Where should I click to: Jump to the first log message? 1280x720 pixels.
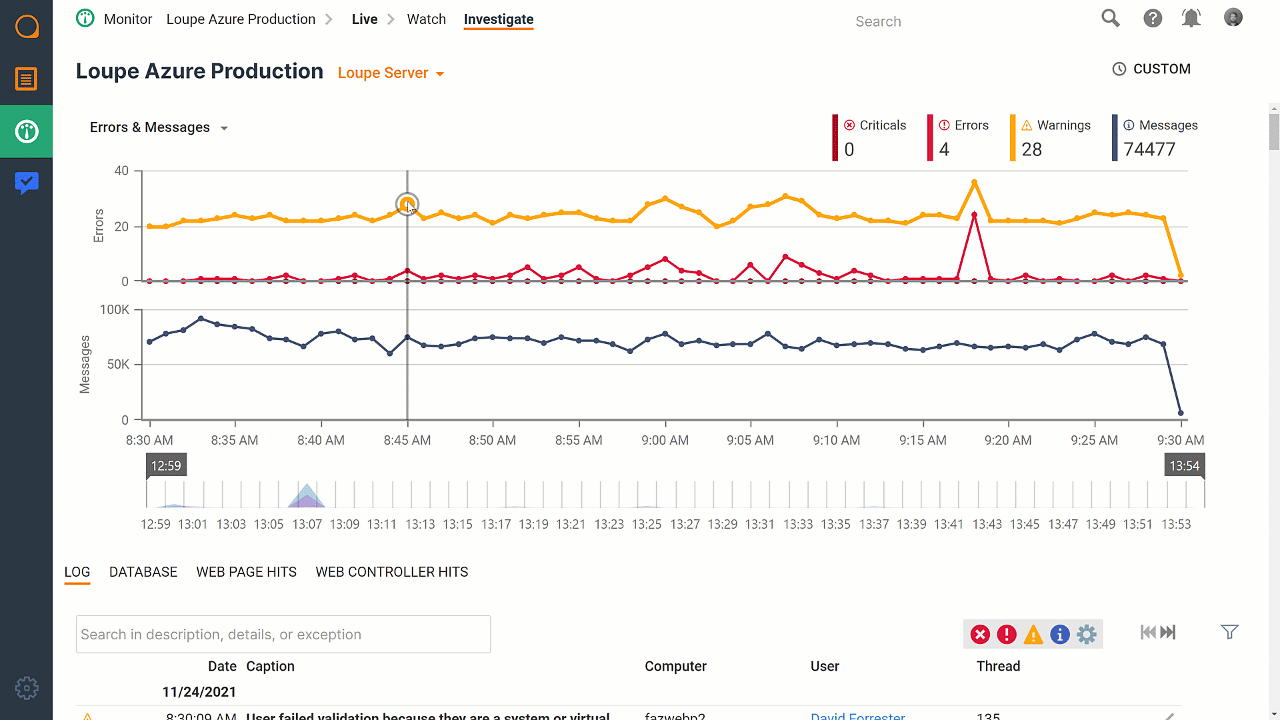(1148, 632)
